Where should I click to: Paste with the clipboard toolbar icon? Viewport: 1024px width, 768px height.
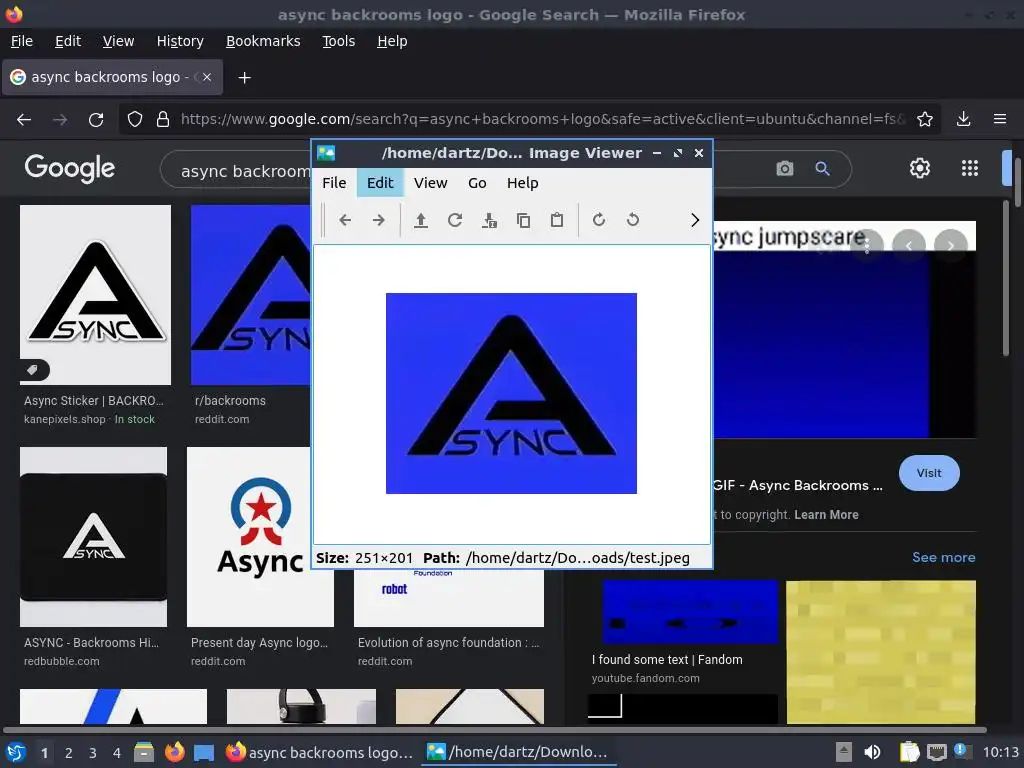pyautogui.click(x=557, y=220)
